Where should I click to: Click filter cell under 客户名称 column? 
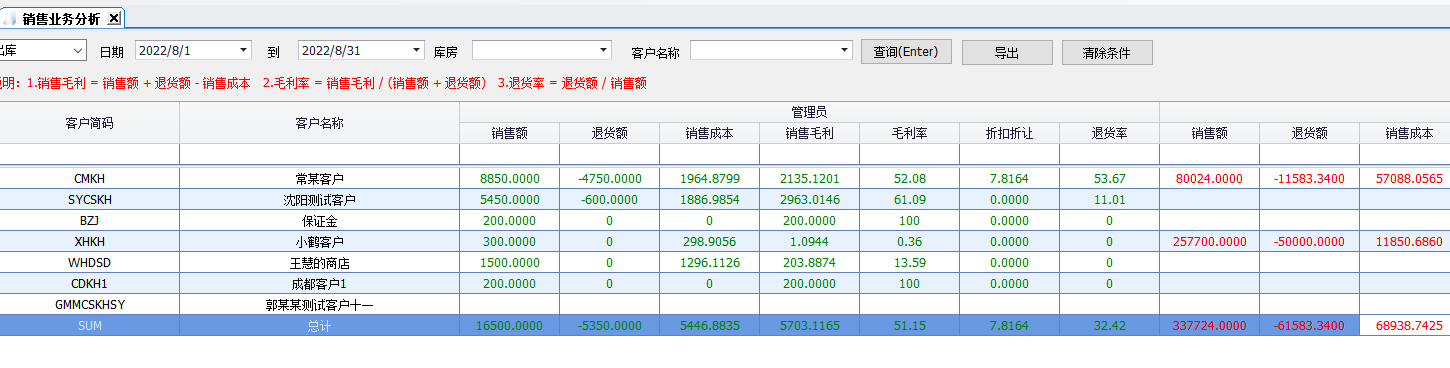pyautogui.click(x=320, y=154)
